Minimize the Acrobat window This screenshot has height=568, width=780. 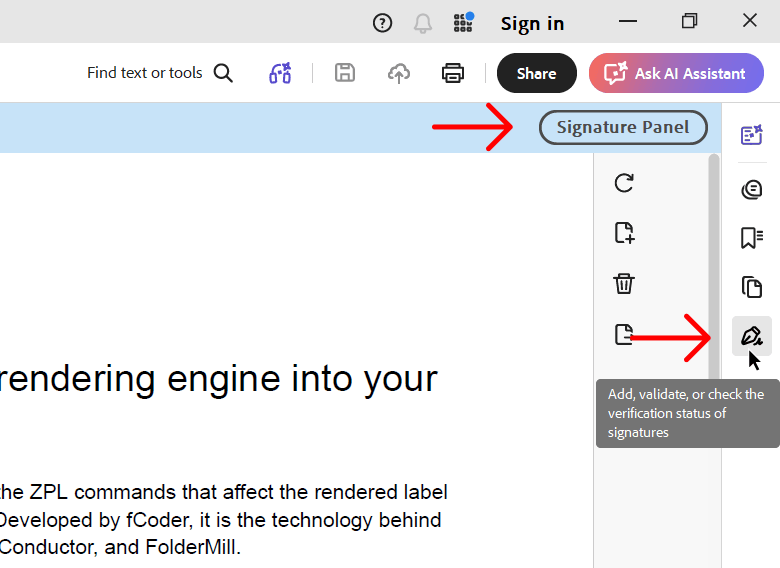pyautogui.click(x=628, y=21)
